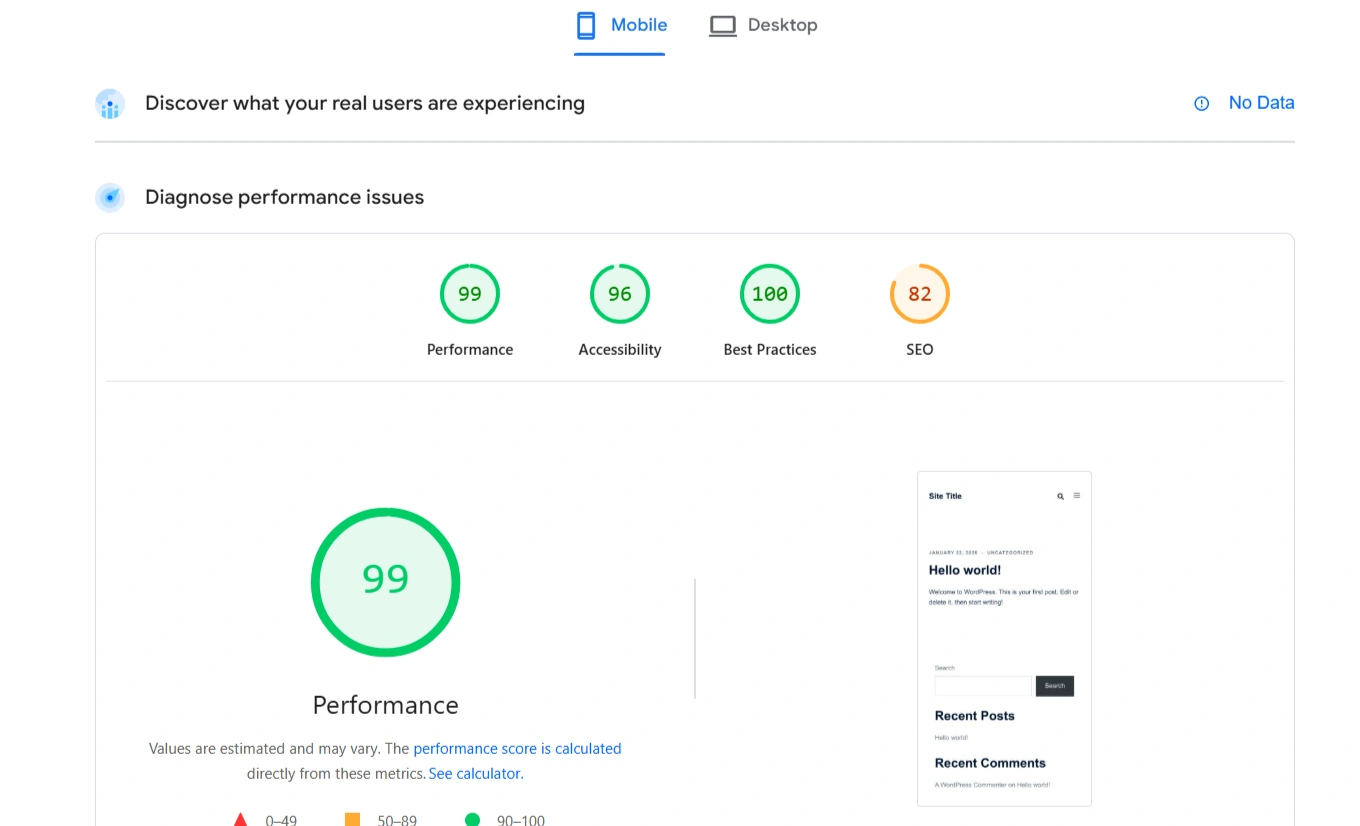This screenshot has height=826, width=1360.
Task: Click Site Title text in preview
Action: [945, 496]
